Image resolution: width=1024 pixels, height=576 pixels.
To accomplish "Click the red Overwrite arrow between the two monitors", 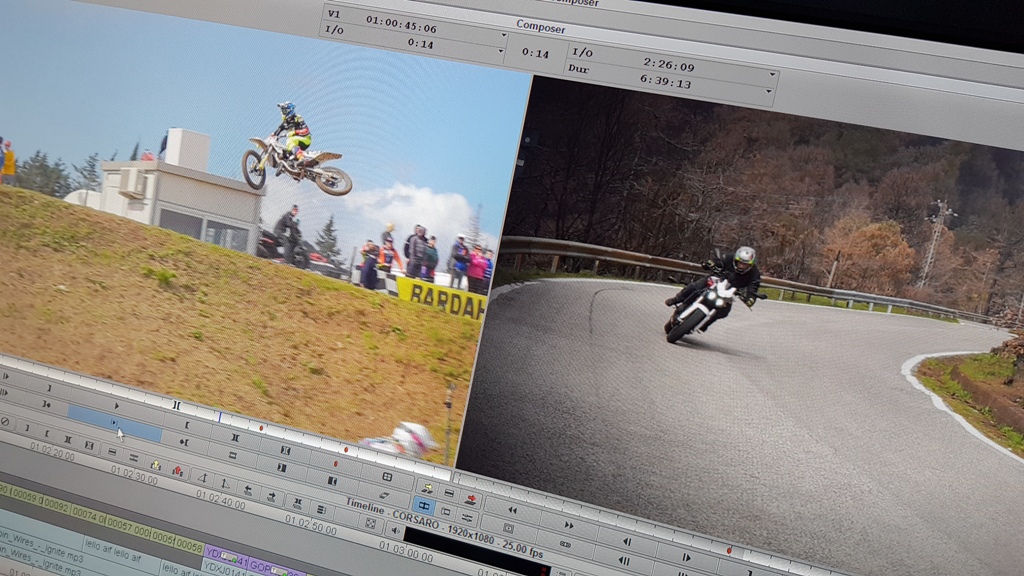I will 471,500.
